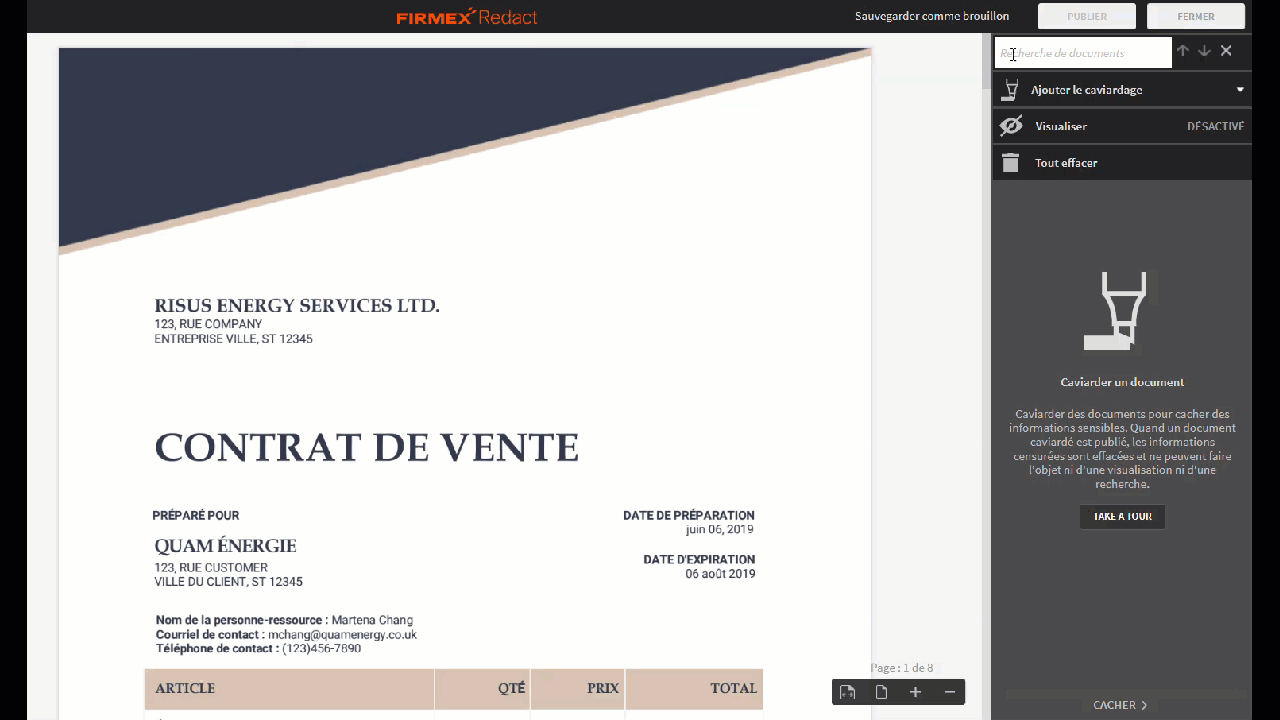
Task: Click Sauvegarder comme brouillon
Action: tap(932, 16)
